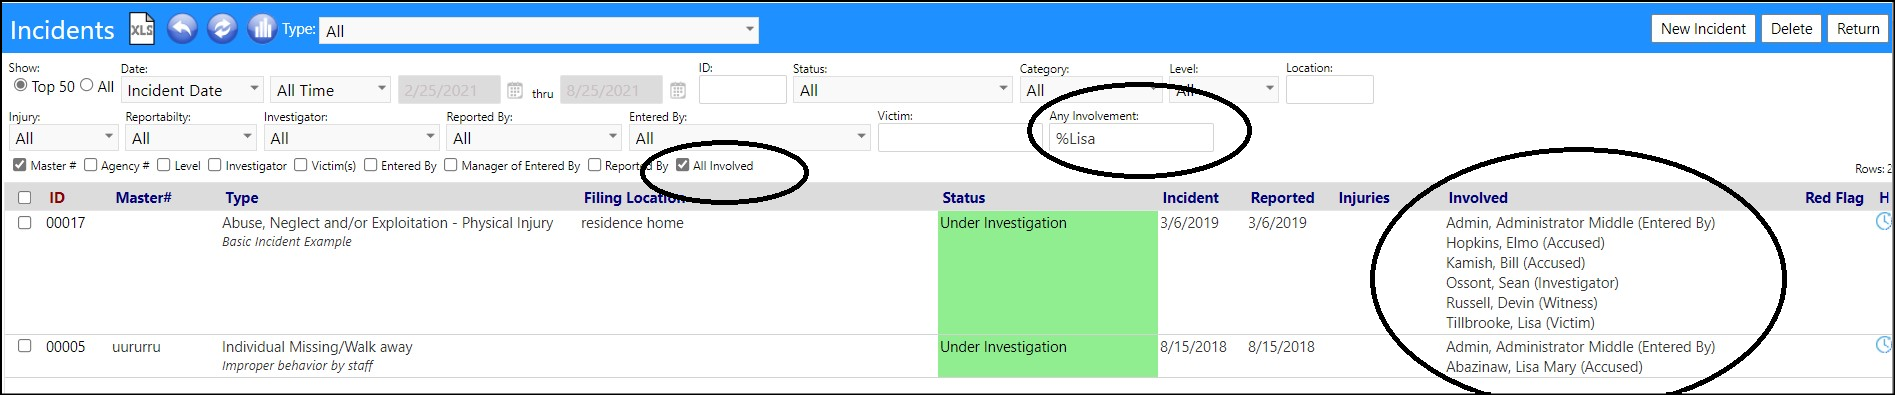The height and width of the screenshot is (395, 1895).
Task: Click the Delete button
Action: point(1791,29)
